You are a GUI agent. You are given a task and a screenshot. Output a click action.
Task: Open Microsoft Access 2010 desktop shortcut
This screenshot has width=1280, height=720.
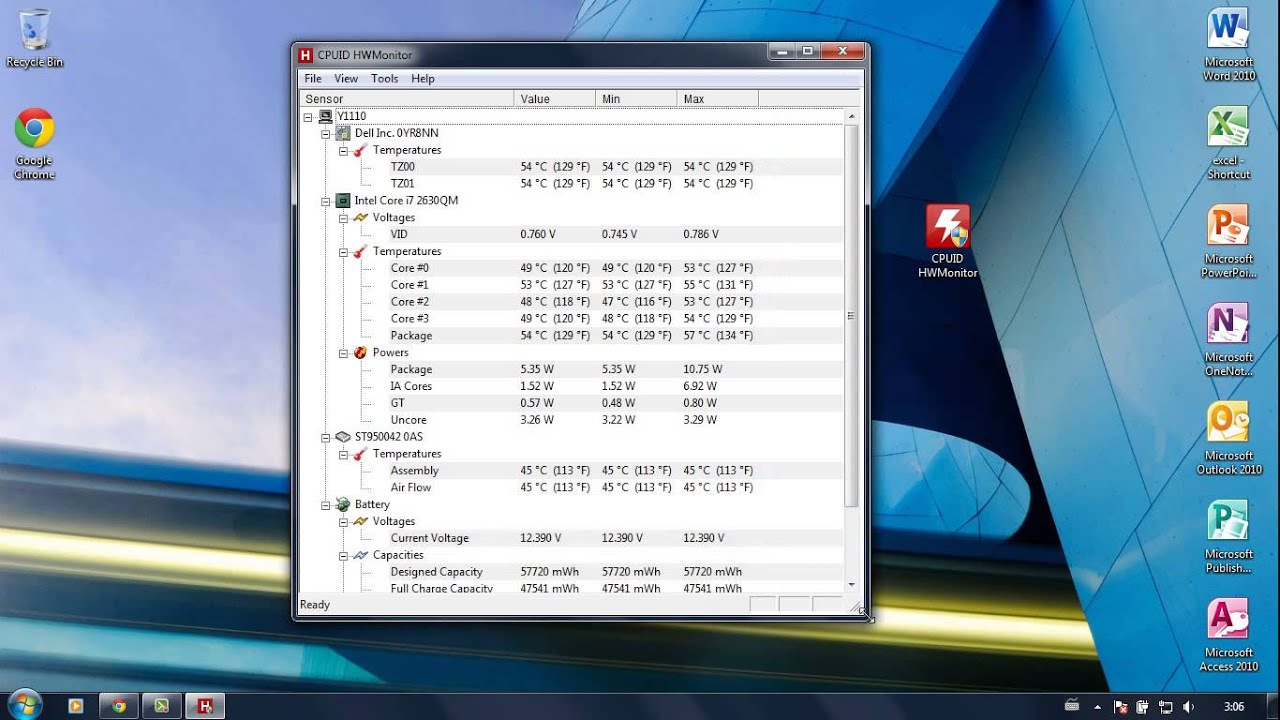[1228, 636]
